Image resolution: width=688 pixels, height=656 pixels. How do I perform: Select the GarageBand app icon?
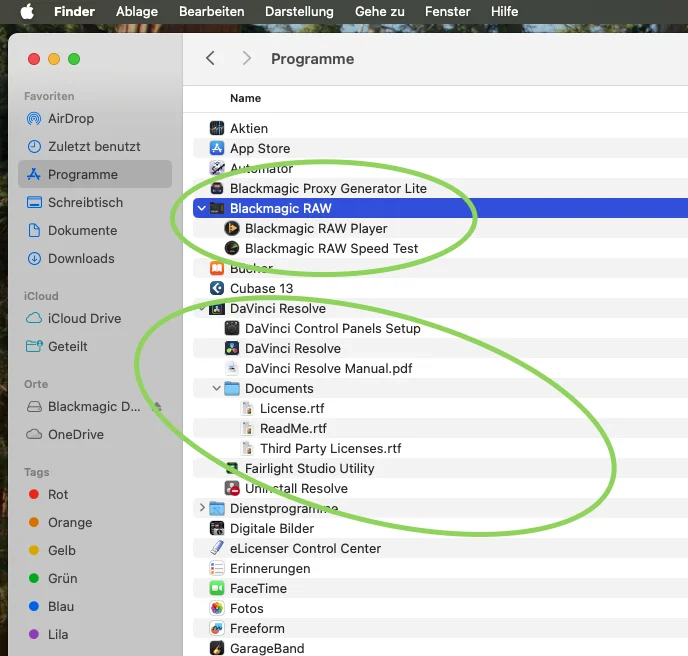pos(217,648)
